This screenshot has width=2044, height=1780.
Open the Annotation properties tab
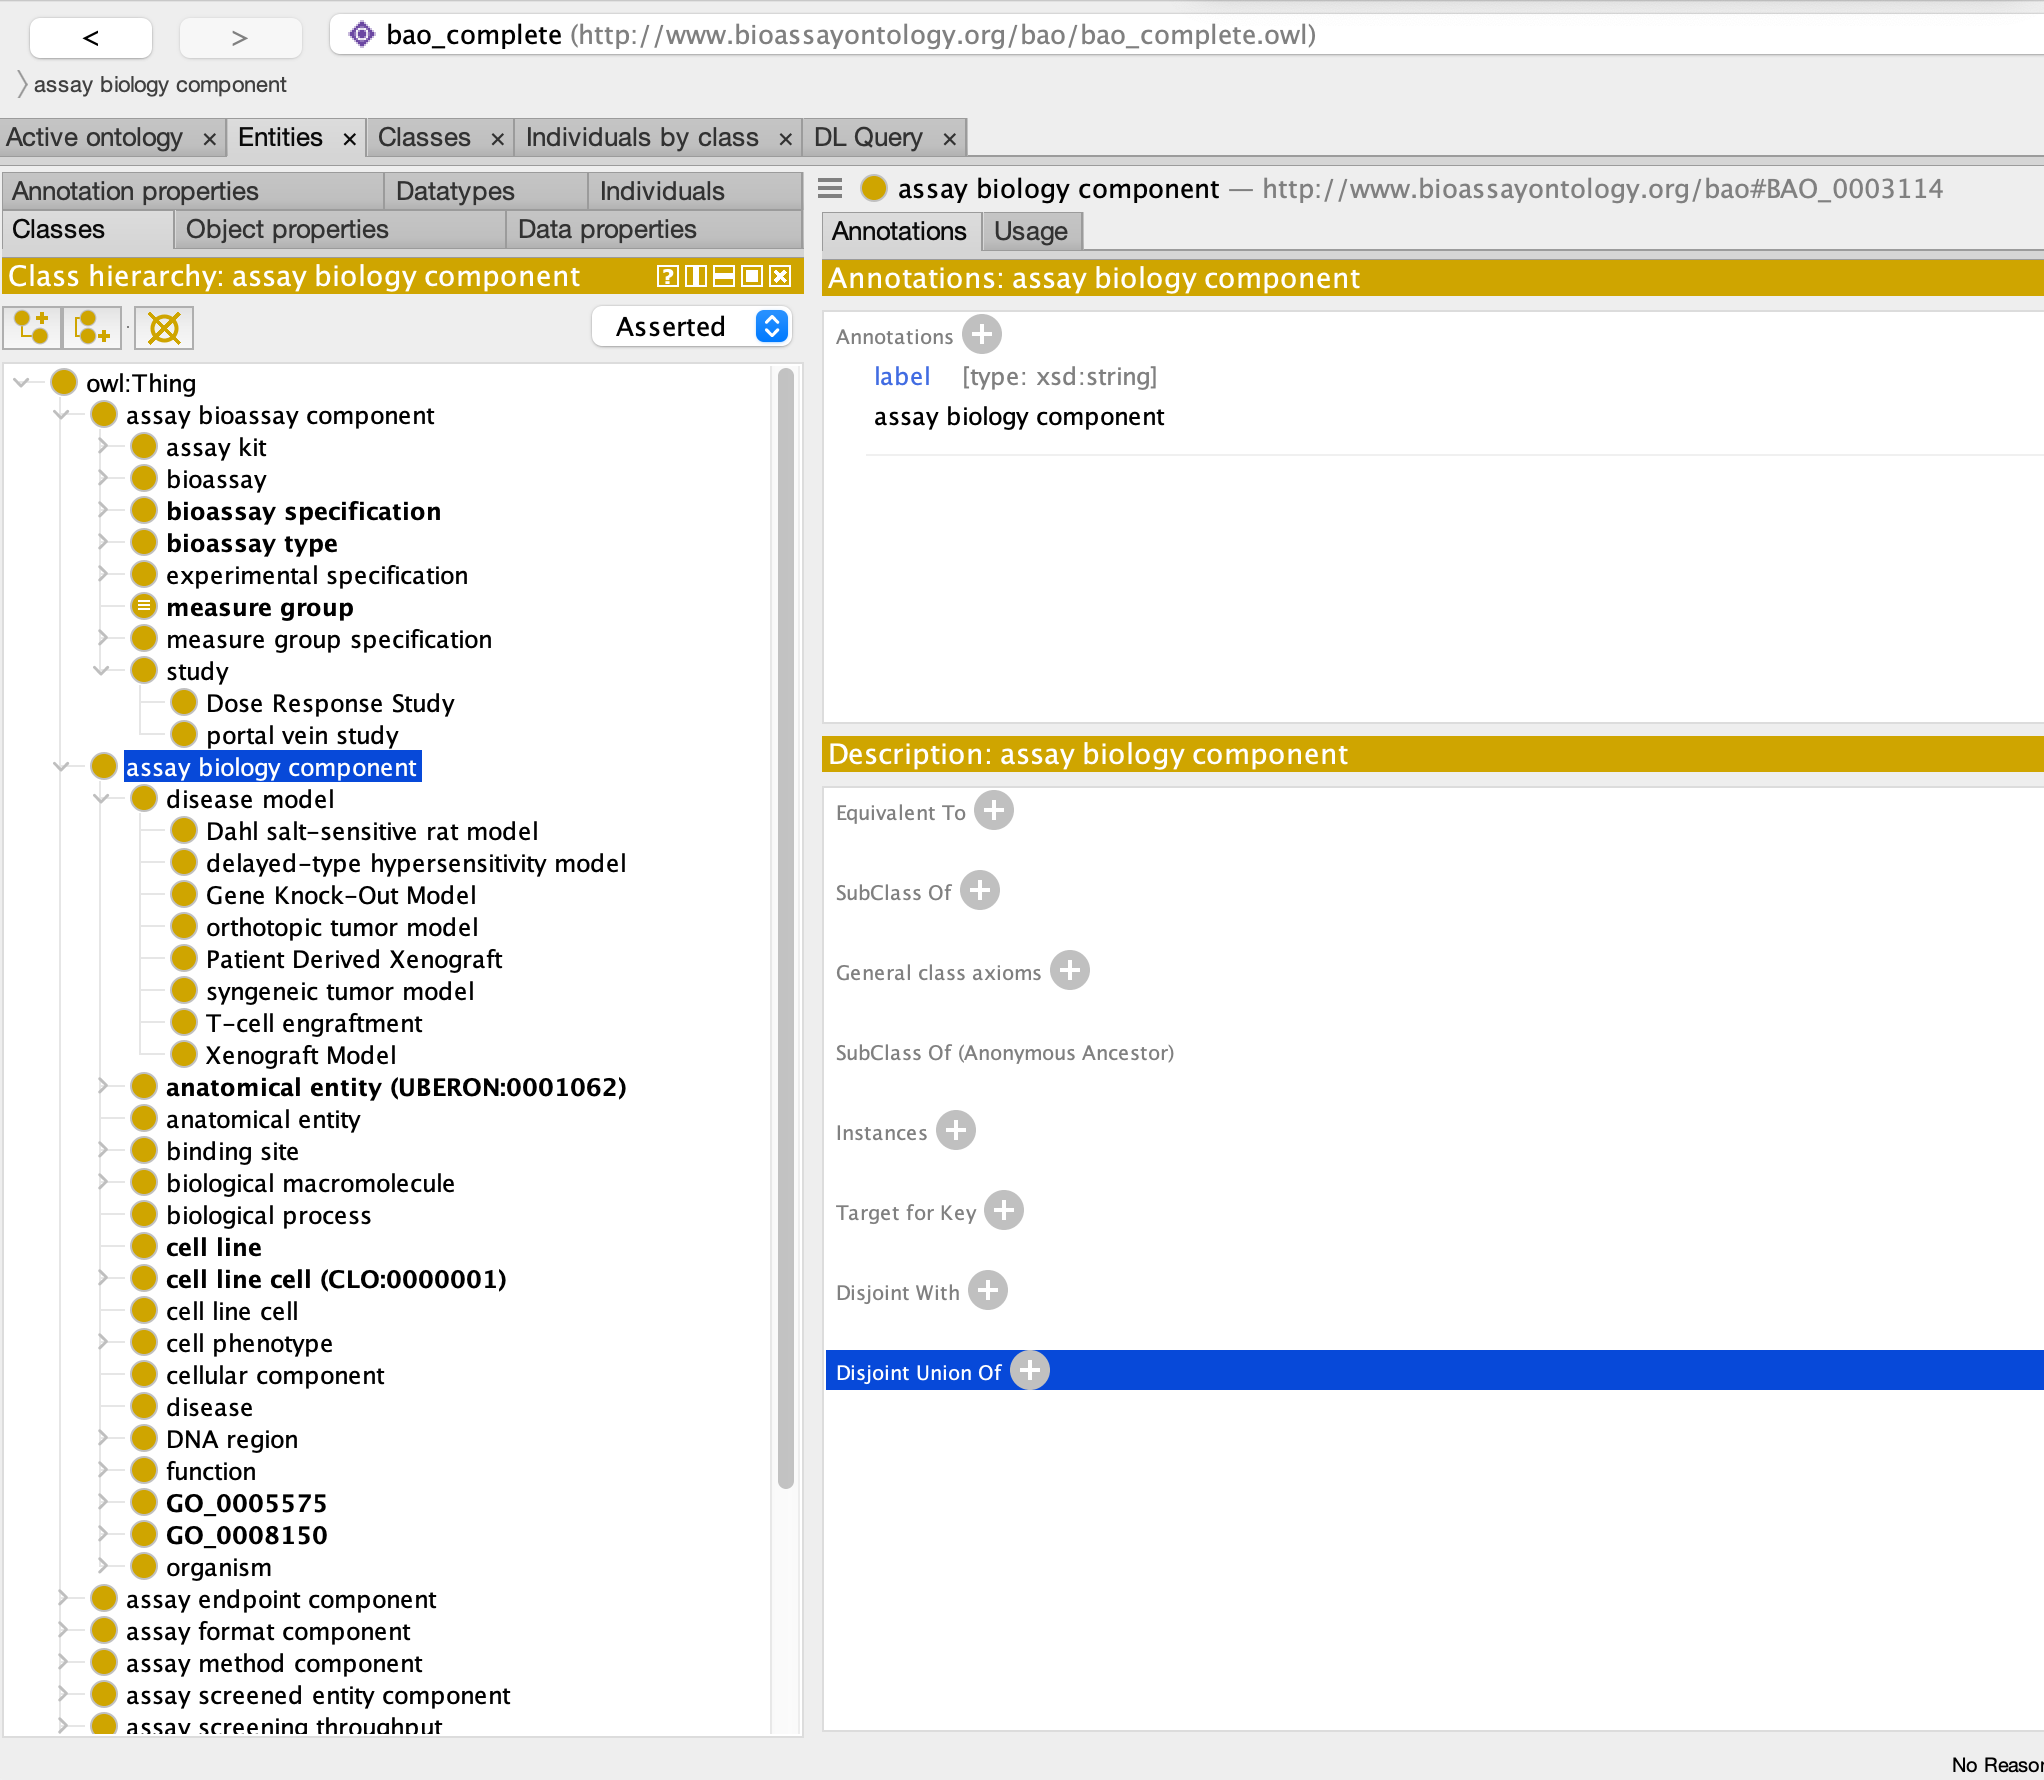(x=193, y=190)
